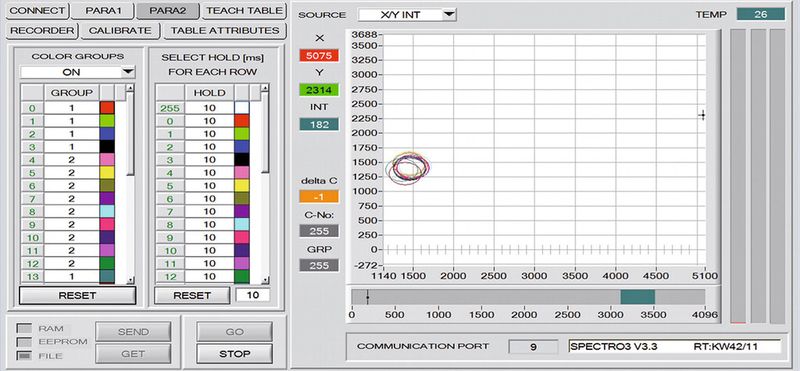Image resolution: width=800 pixels, height=371 pixels.
Task: Click the pink swatch in group row 4
Action: [x=107, y=160]
